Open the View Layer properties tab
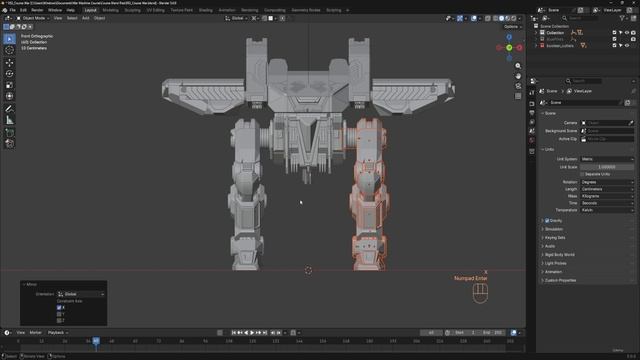This screenshot has height=360, width=640. click(x=532, y=122)
